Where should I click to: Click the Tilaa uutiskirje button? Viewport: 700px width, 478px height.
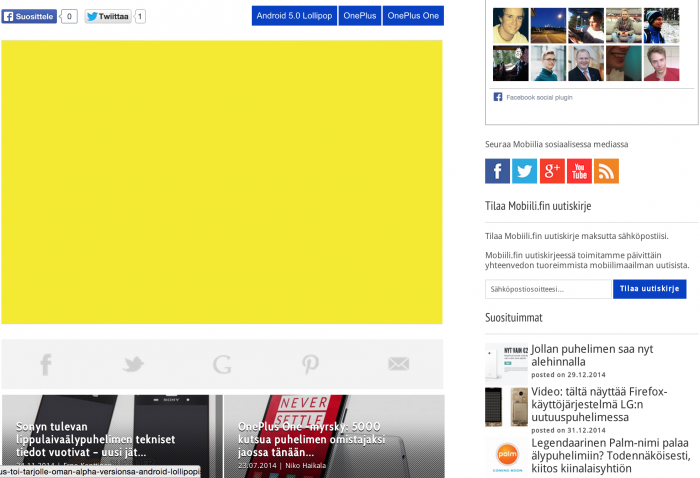(650, 289)
